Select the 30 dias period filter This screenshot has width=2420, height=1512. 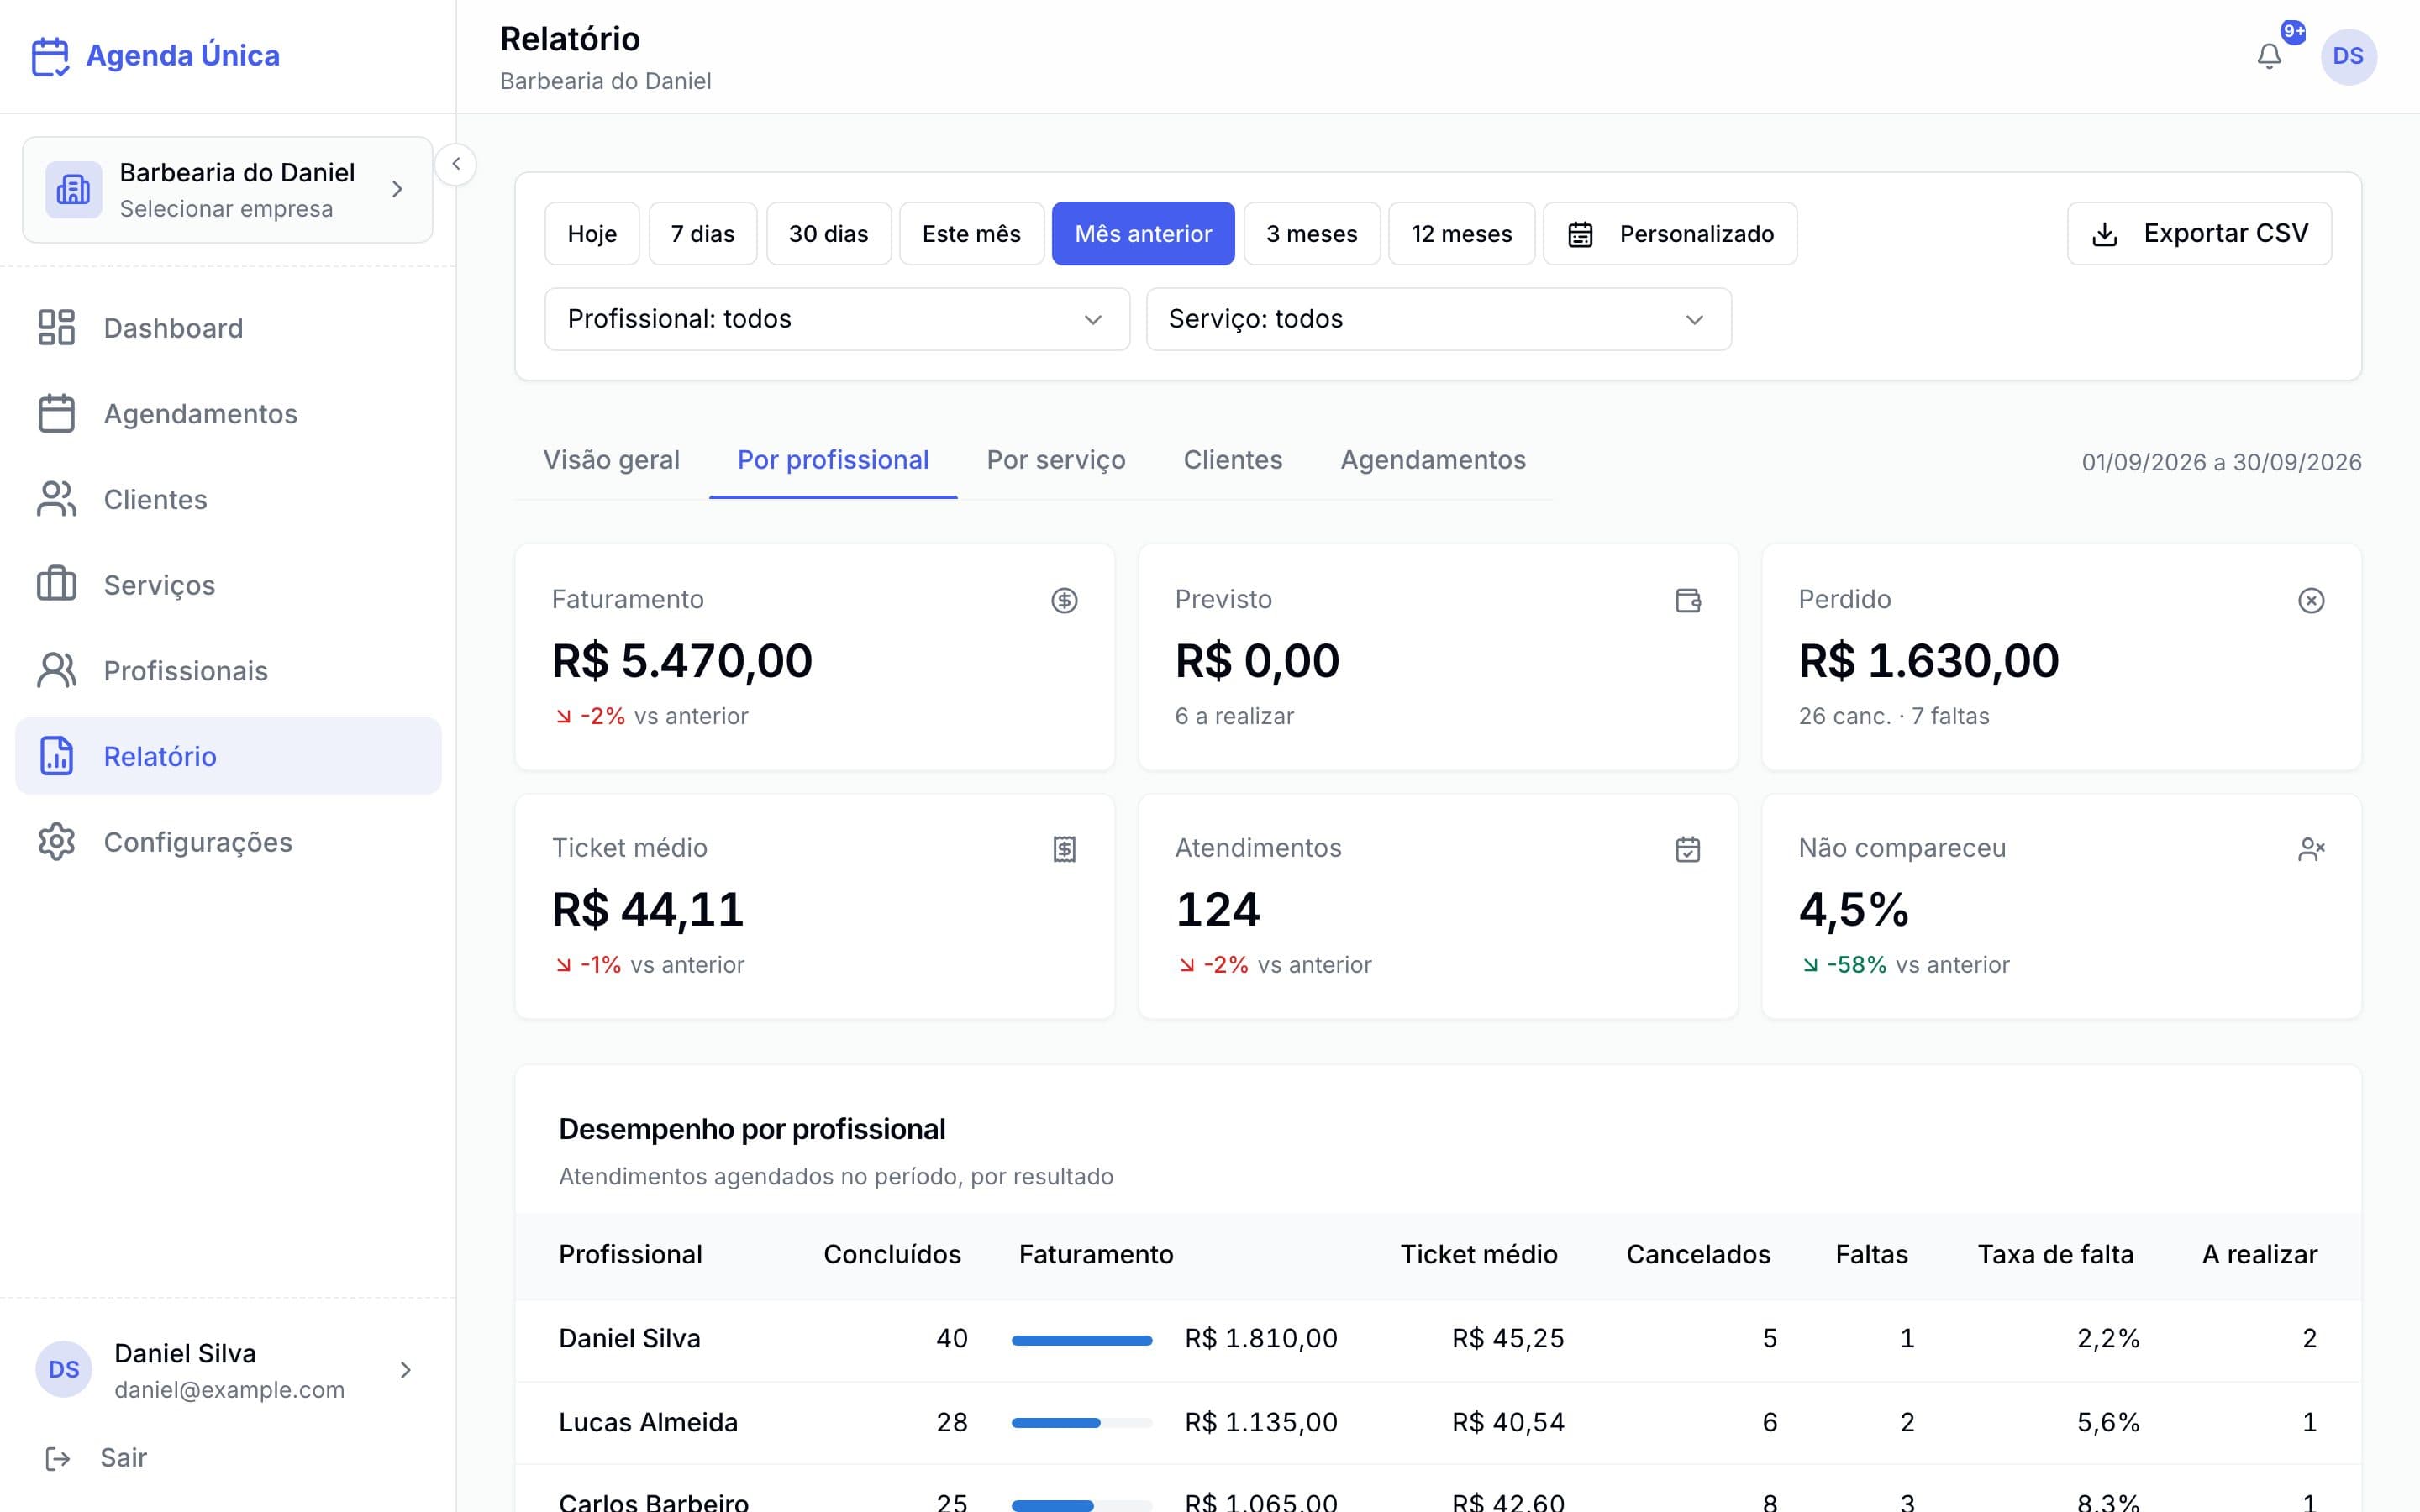pos(829,234)
